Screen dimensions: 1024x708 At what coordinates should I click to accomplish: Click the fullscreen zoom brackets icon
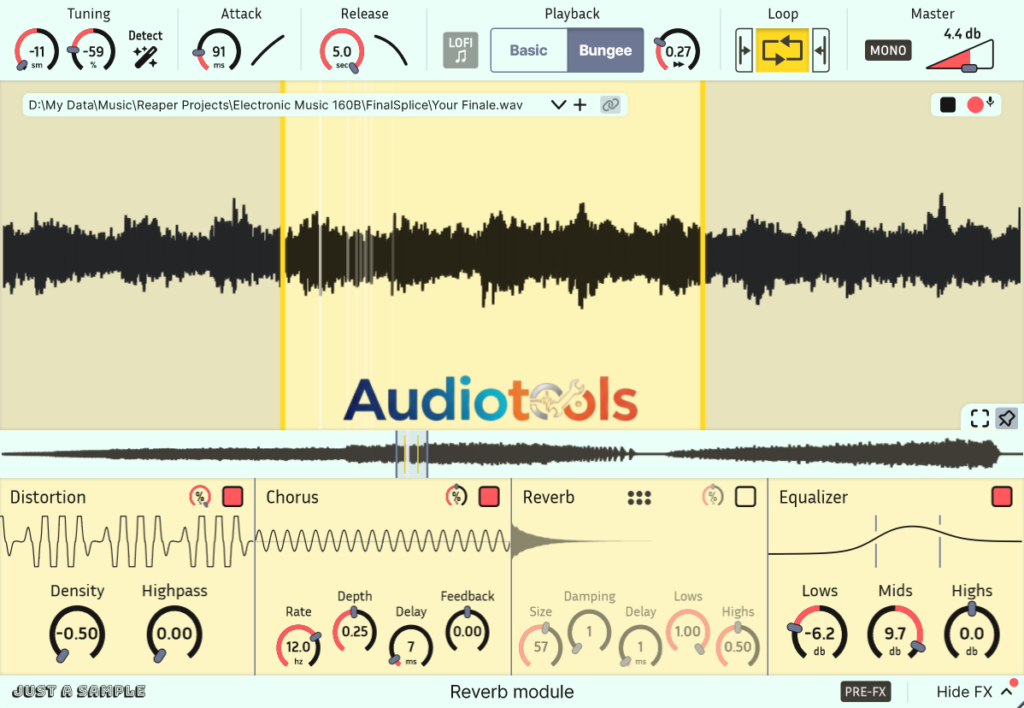tap(980, 418)
